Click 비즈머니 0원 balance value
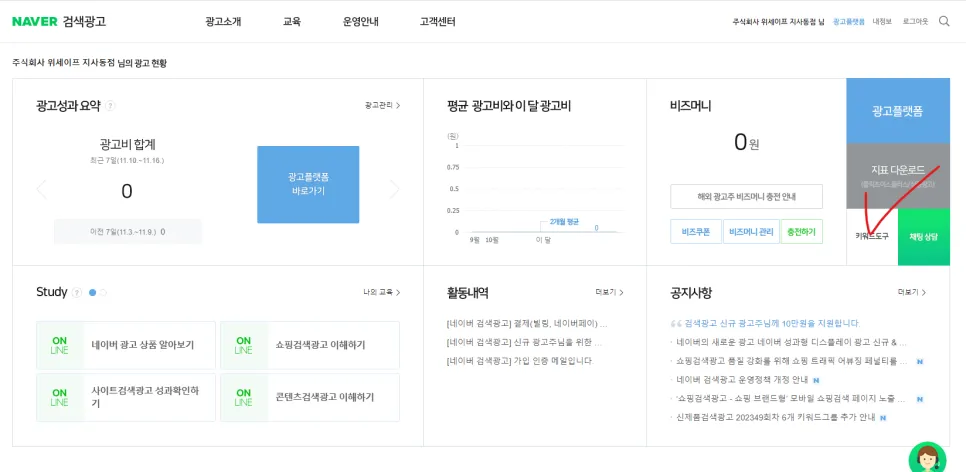The image size is (966, 472). click(x=746, y=144)
